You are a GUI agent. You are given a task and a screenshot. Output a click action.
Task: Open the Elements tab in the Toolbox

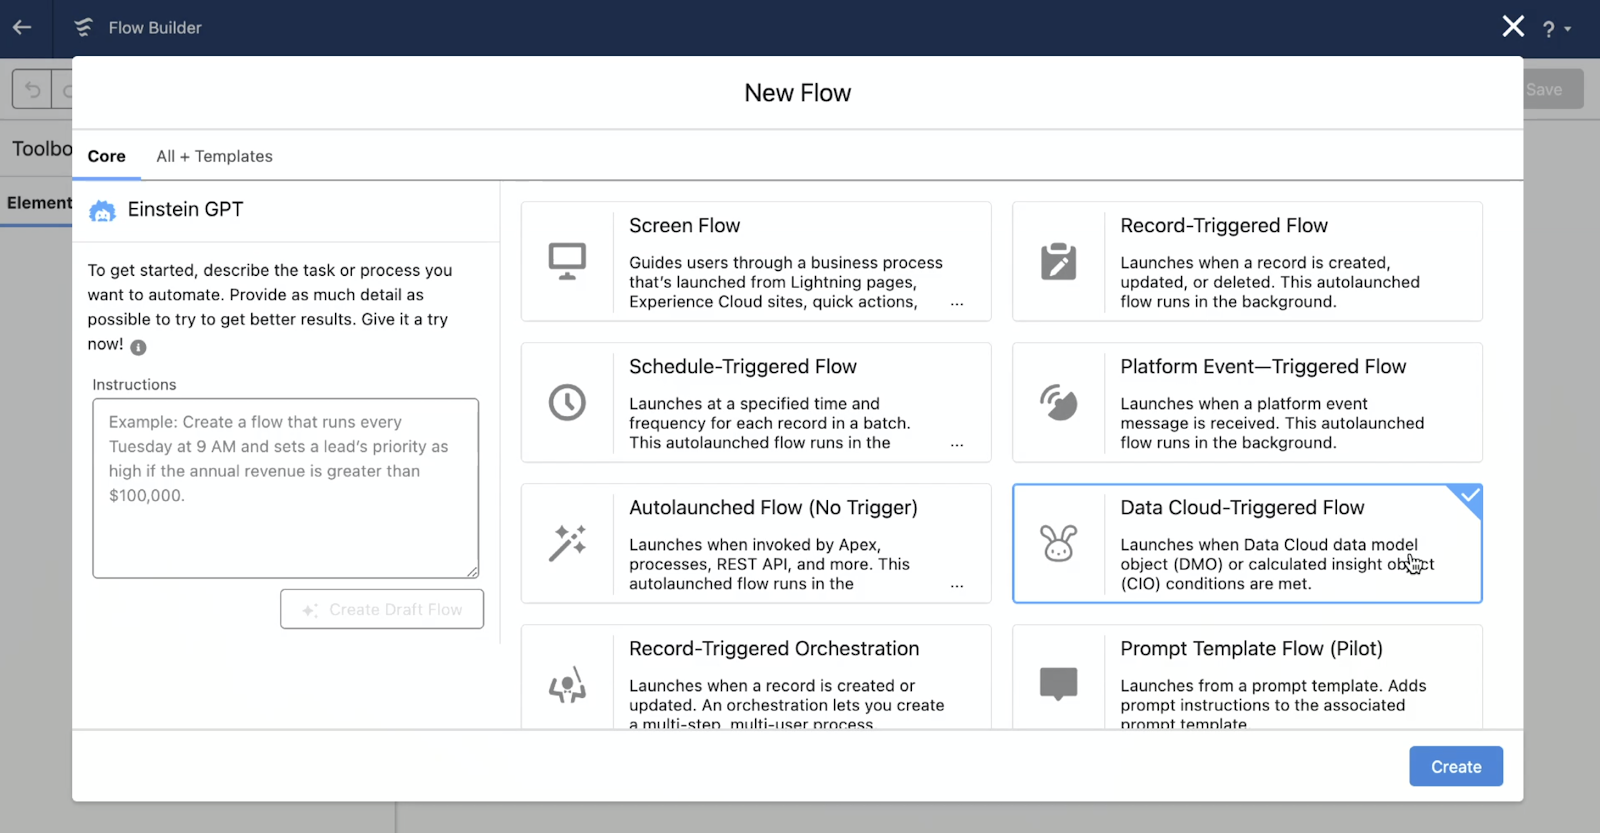(x=37, y=203)
